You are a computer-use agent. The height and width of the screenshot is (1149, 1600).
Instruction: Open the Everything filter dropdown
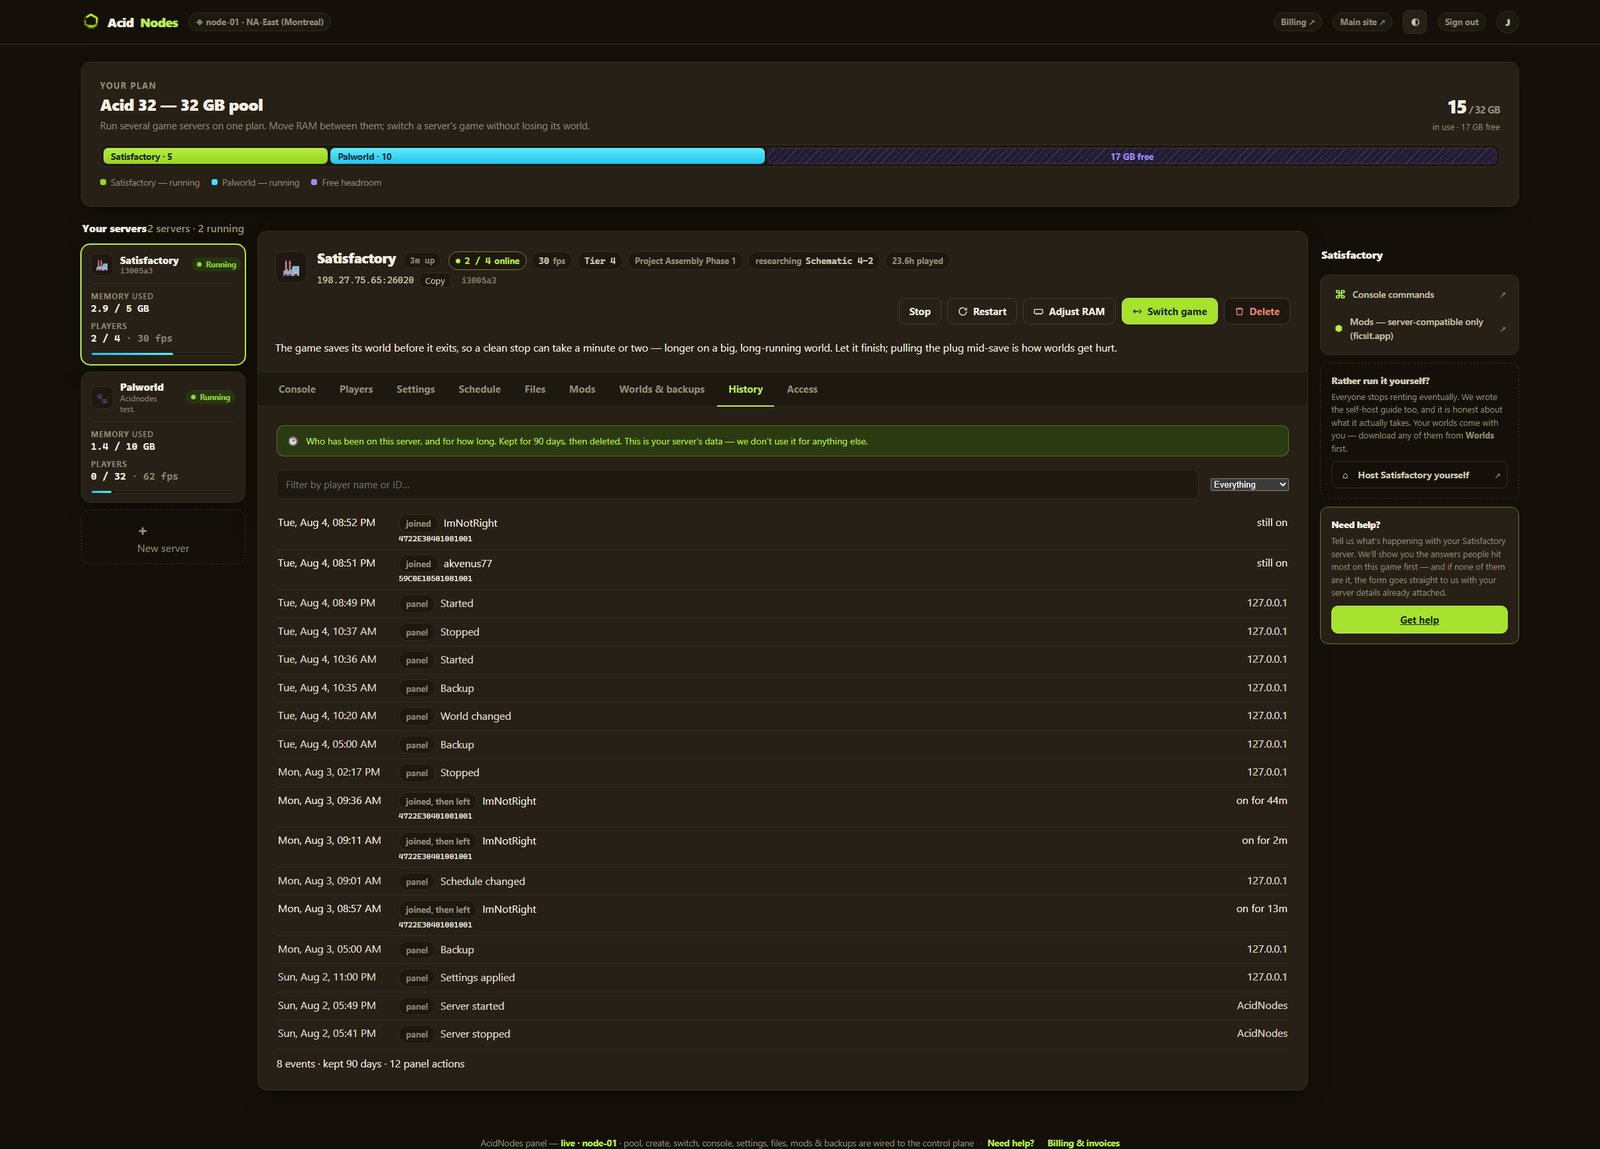[x=1249, y=485]
